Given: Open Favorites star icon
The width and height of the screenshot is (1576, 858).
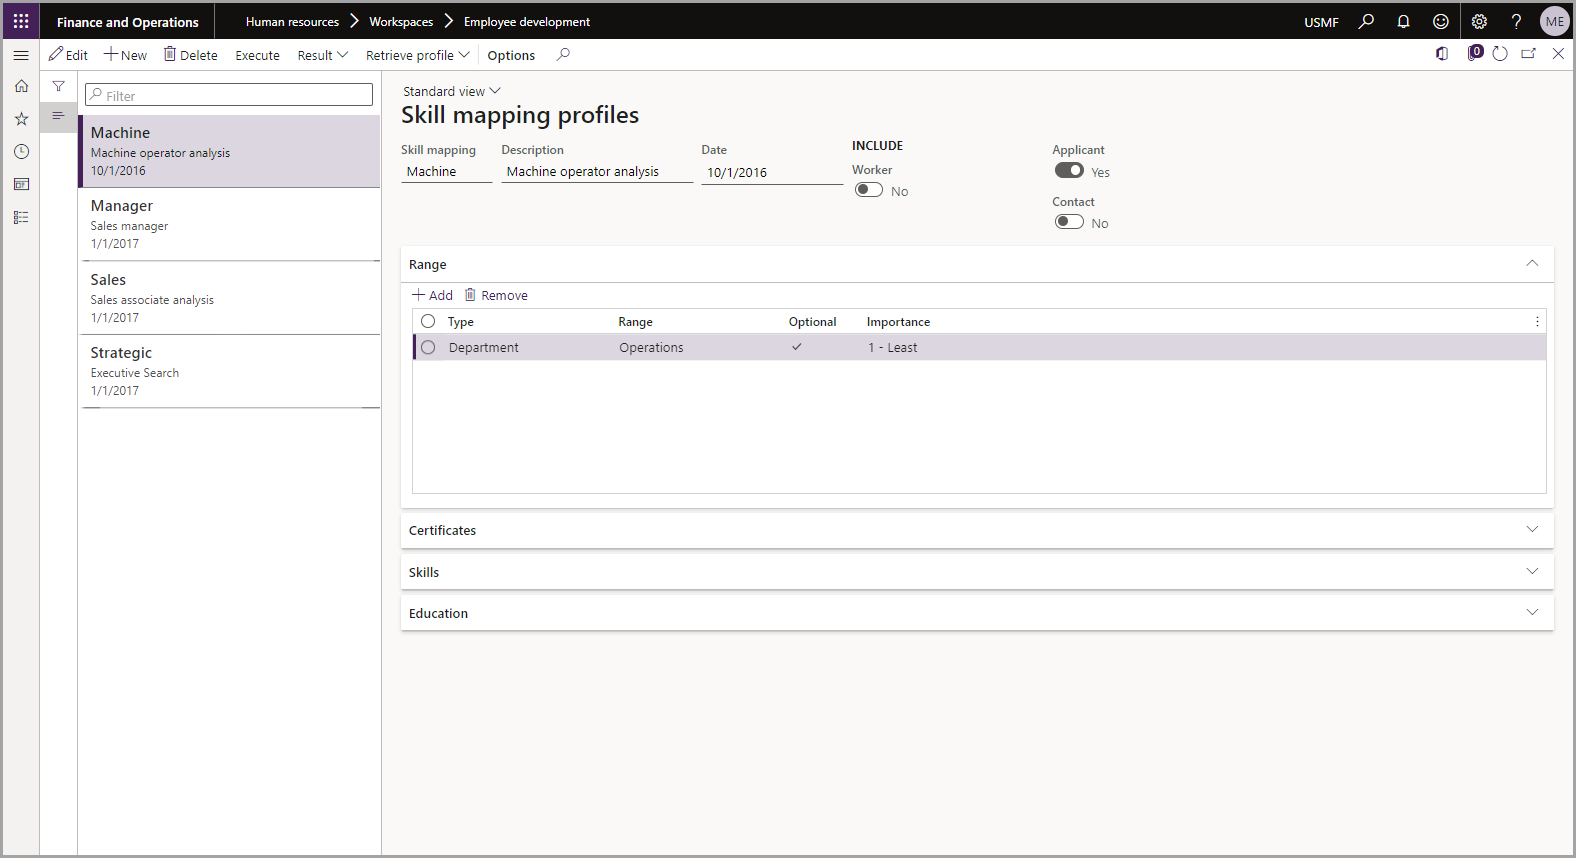Looking at the screenshot, I should pos(21,119).
